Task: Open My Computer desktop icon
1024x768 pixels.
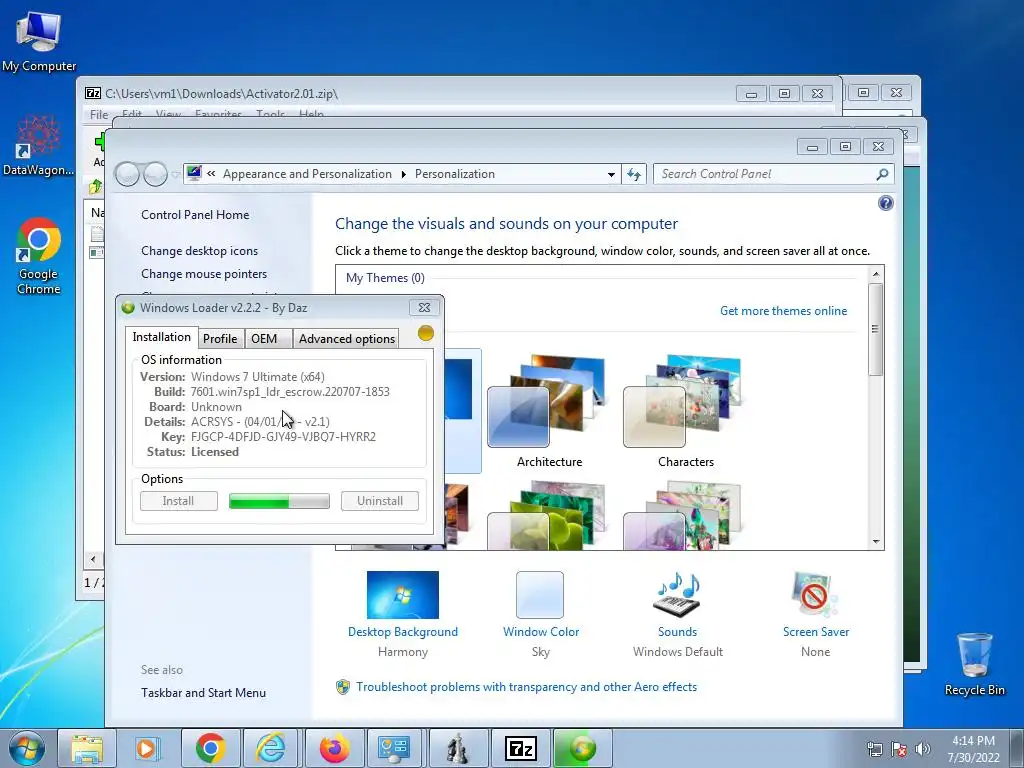Action: pyautogui.click(x=39, y=41)
